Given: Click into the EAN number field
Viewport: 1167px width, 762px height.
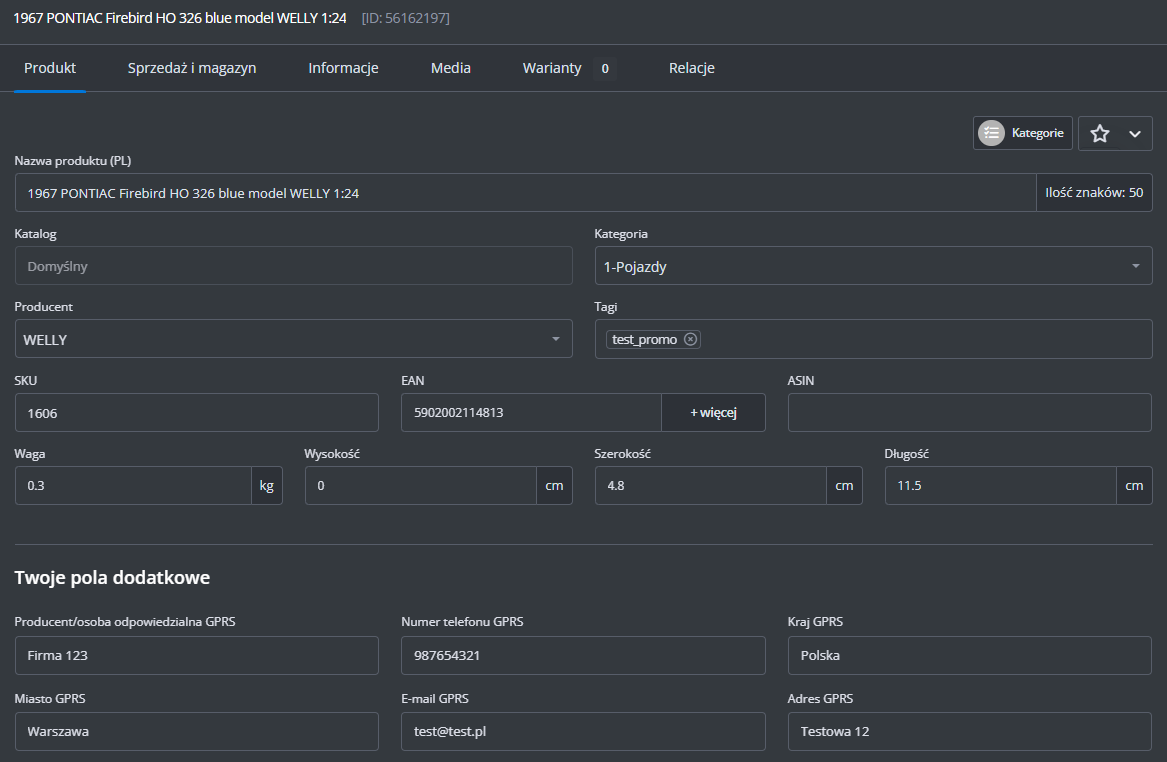Looking at the screenshot, I should point(530,412).
